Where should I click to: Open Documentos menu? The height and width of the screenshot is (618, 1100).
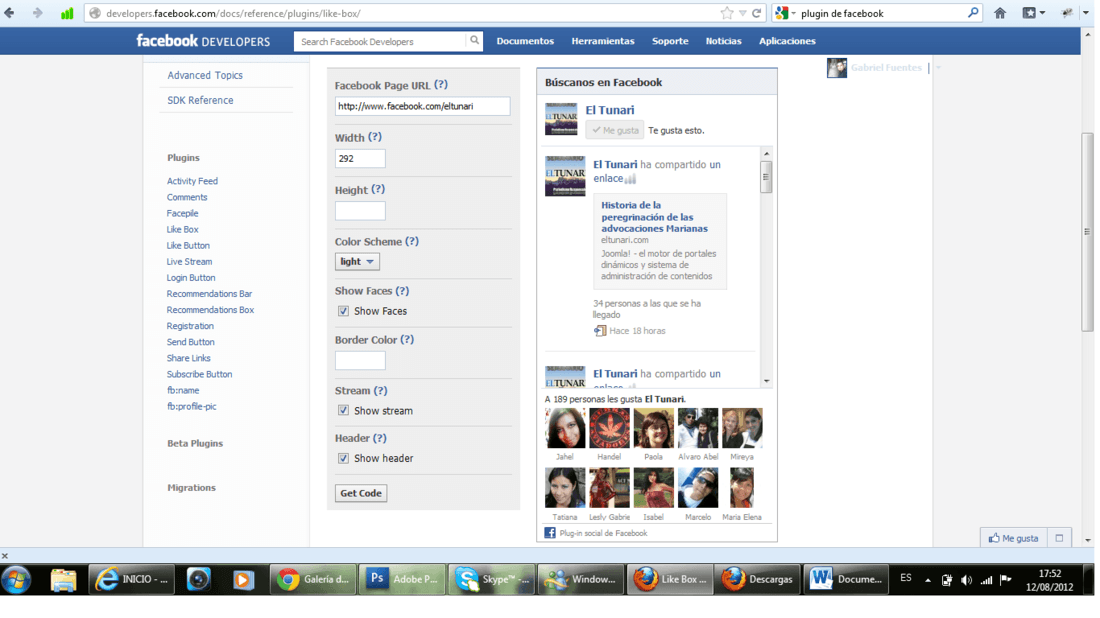[x=525, y=41]
